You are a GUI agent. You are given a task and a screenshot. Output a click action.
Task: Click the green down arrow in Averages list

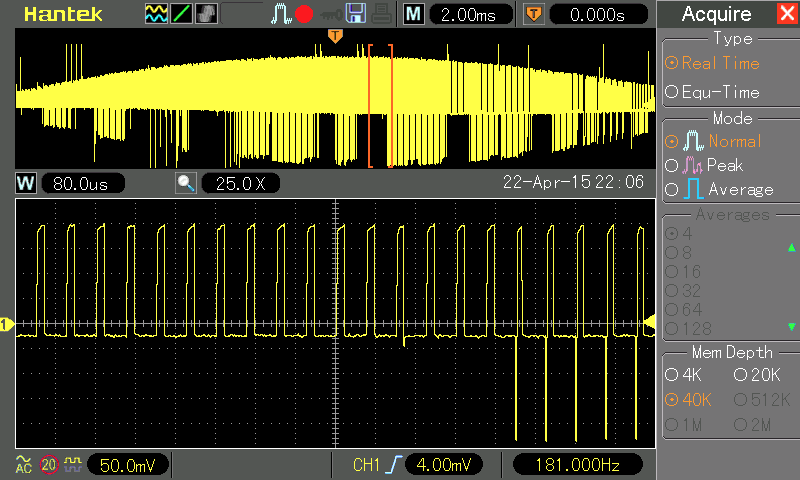click(x=791, y=326)
